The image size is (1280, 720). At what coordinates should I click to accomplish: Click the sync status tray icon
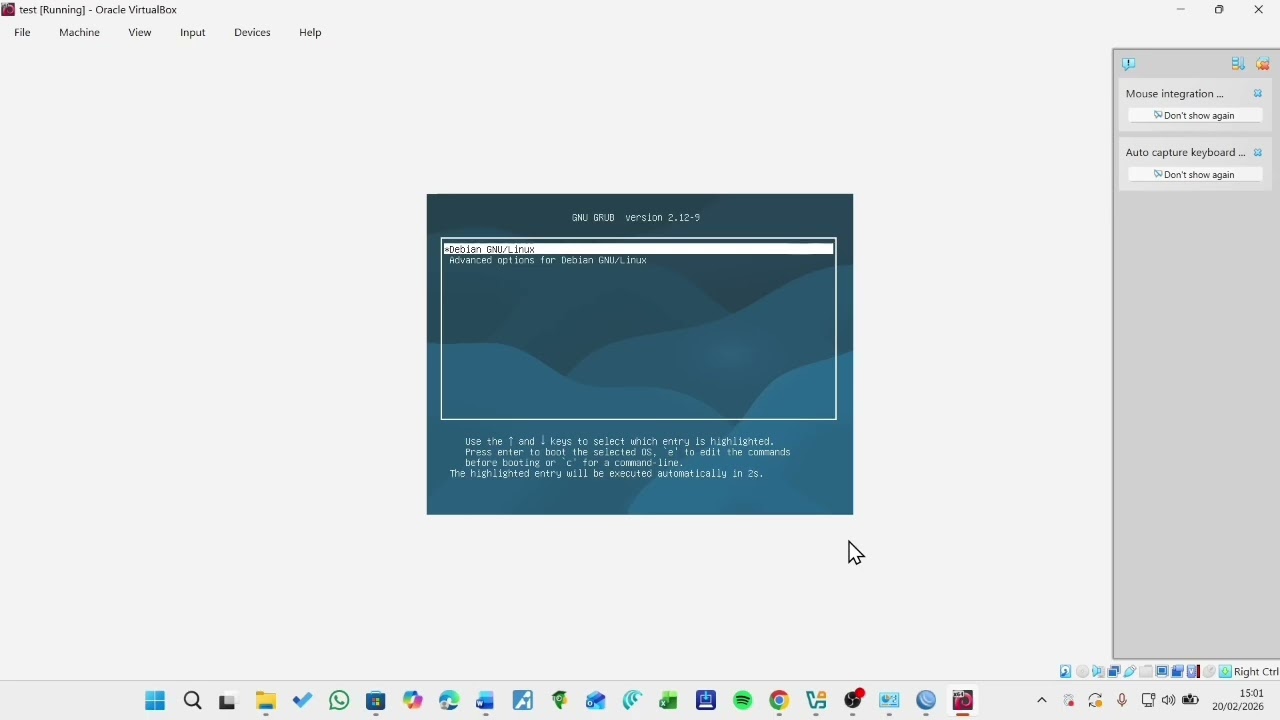point(1096,701)
